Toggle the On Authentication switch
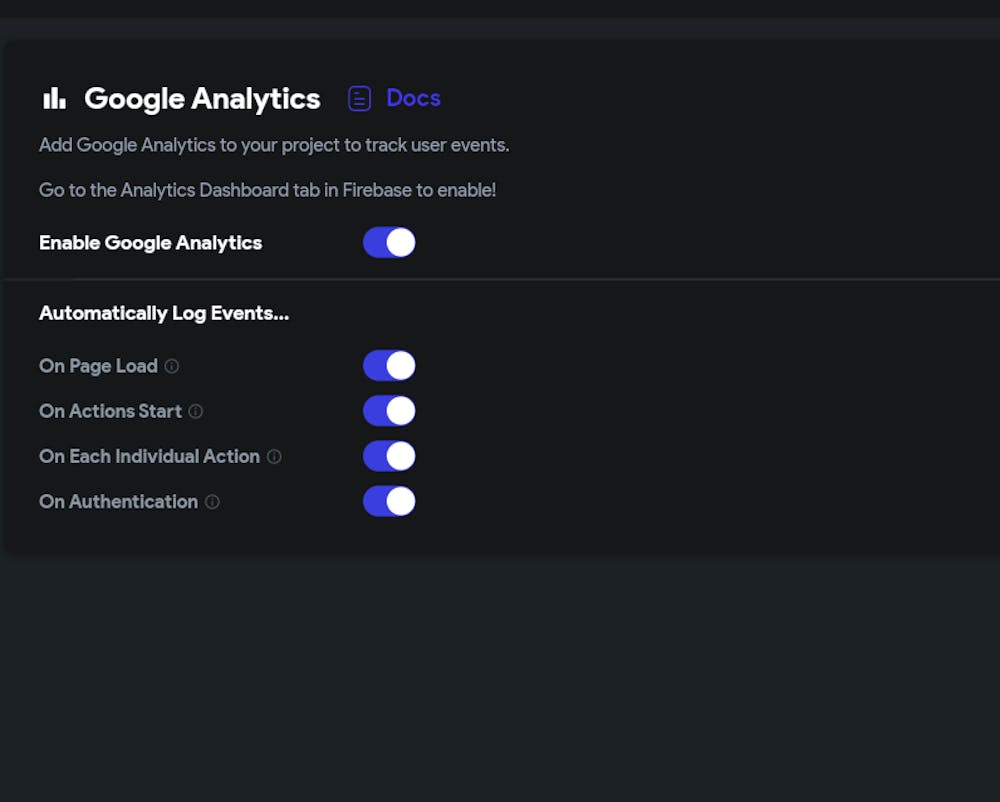Screen dimensions: 1000x802 pyautogui.click(x=389, y=501)
